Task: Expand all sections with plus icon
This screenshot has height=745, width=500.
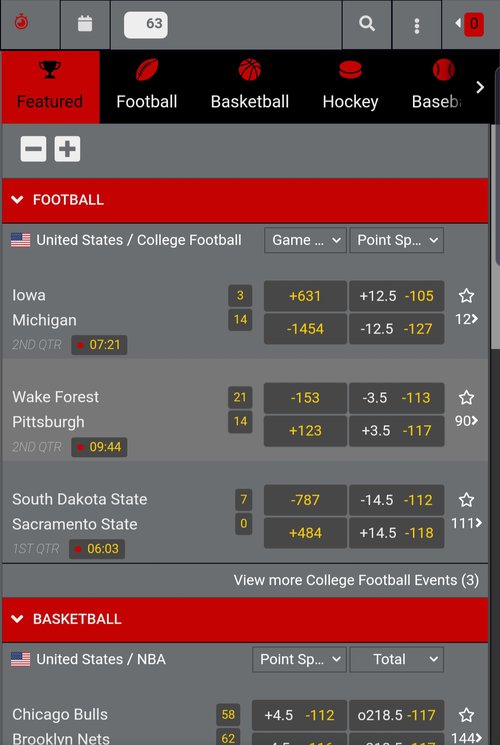Action: 67,149
